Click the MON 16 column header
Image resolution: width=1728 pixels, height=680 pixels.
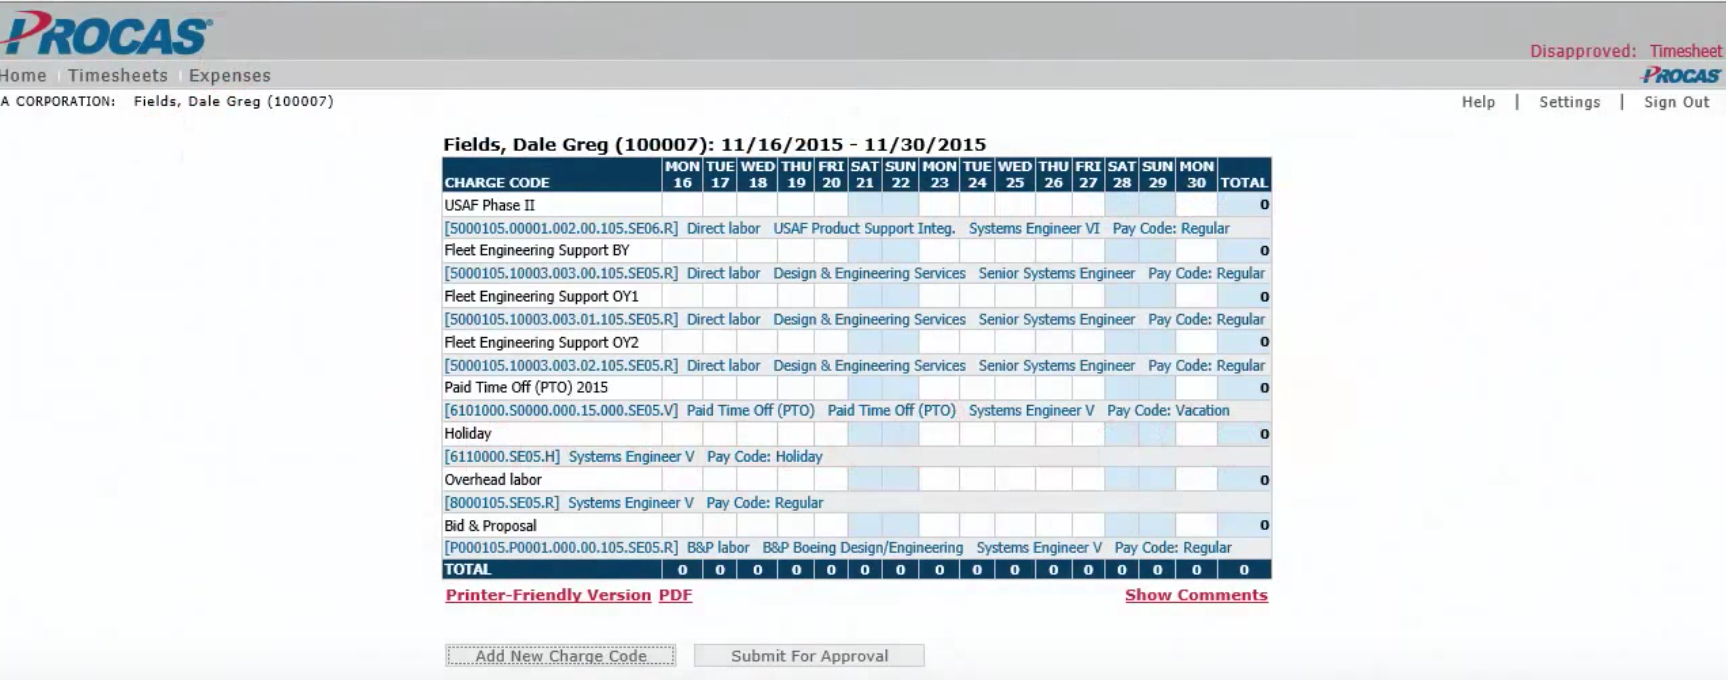(682, 175)
